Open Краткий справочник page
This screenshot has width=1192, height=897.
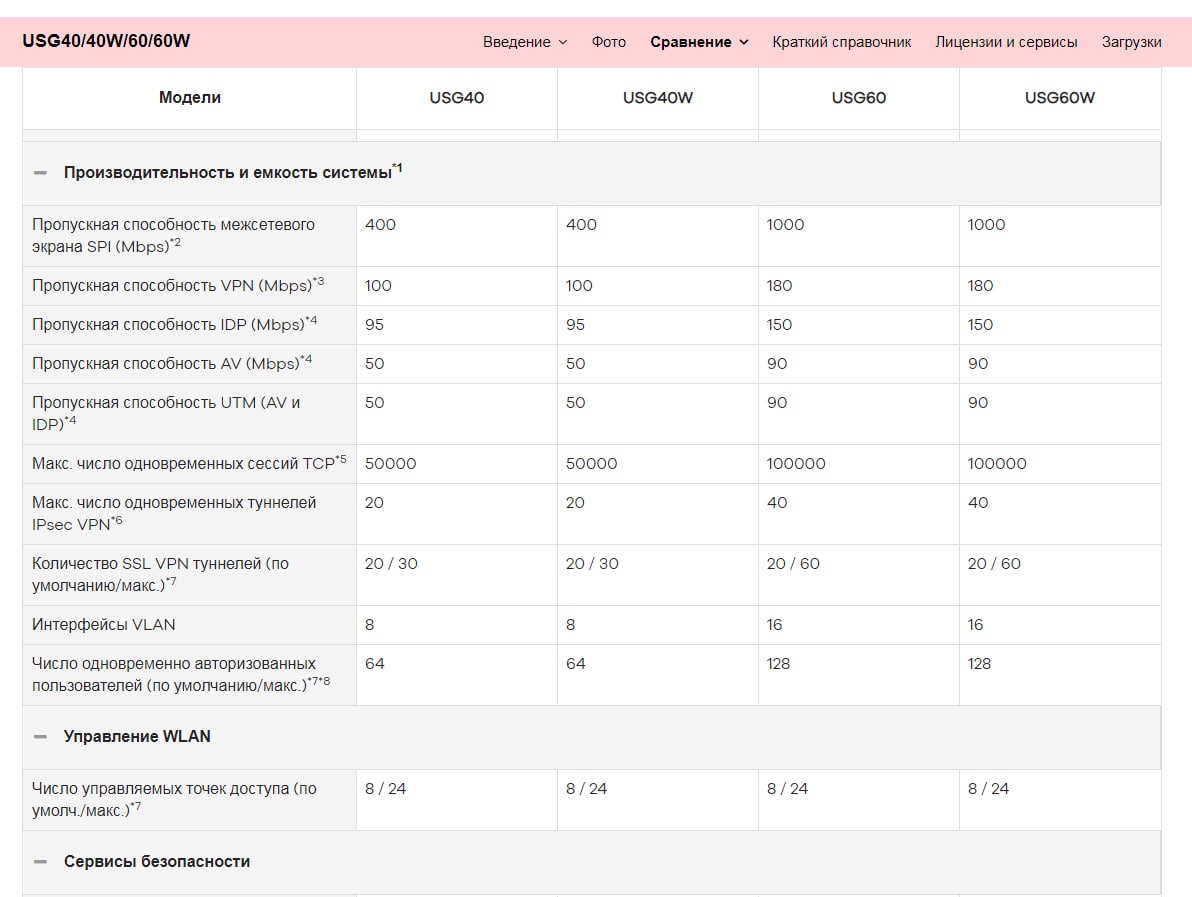(x=842, y=42)
